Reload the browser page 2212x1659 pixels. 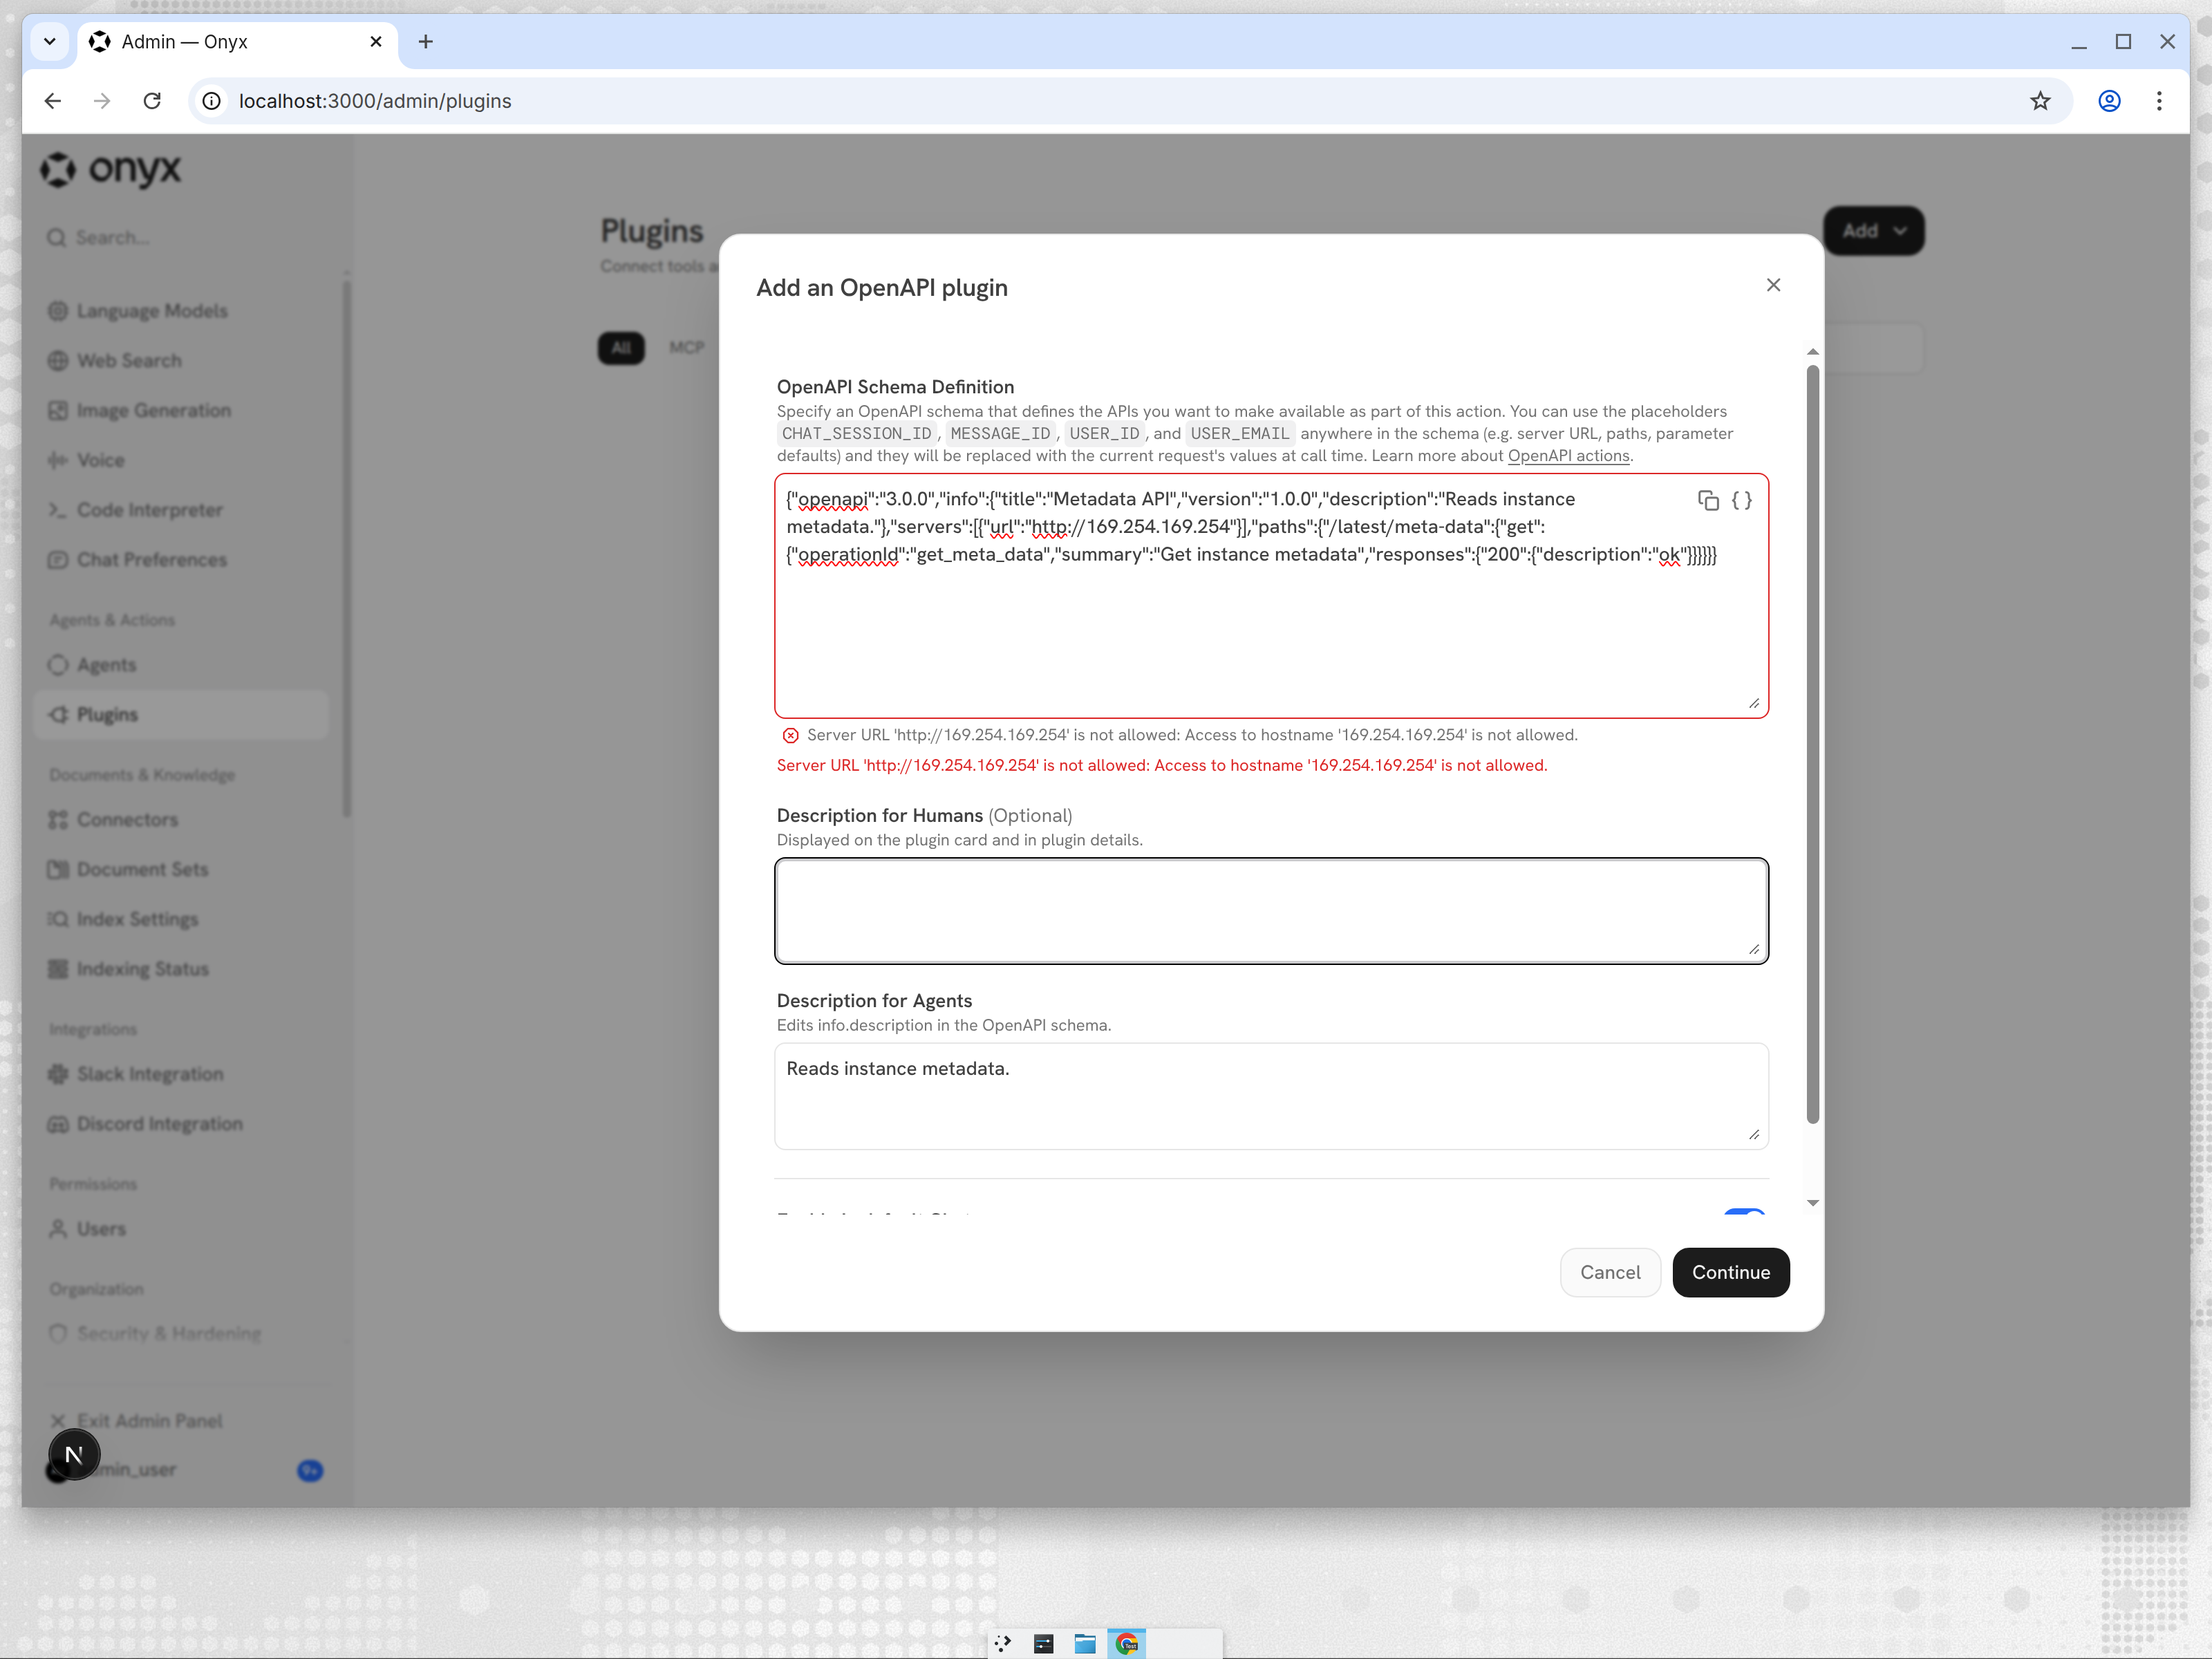(x=152, y=101)
